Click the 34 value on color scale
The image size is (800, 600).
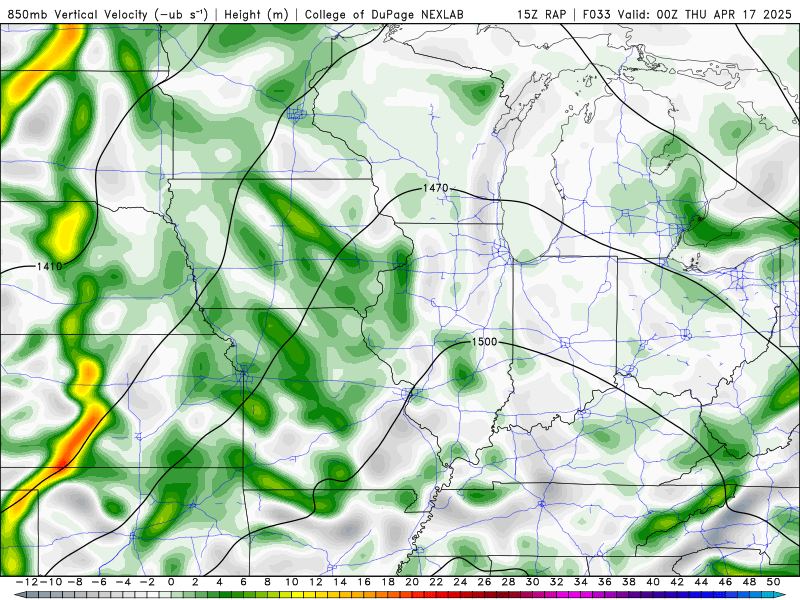pyautogui.click(x=581, y=582)
